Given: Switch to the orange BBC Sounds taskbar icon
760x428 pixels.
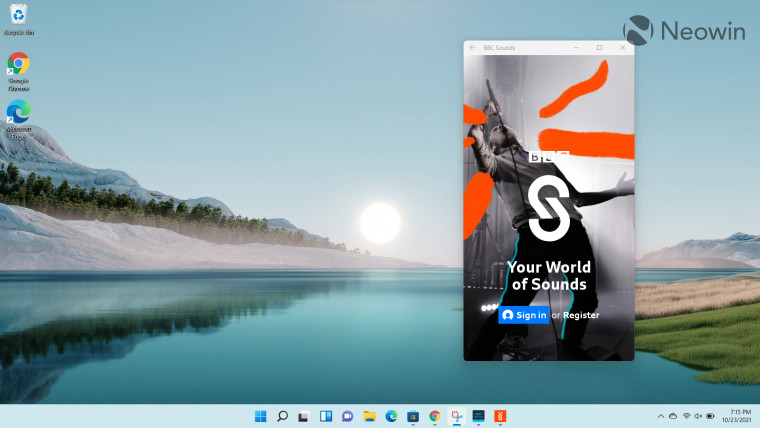Looking at the screenshot, I should tap(500, 416).
